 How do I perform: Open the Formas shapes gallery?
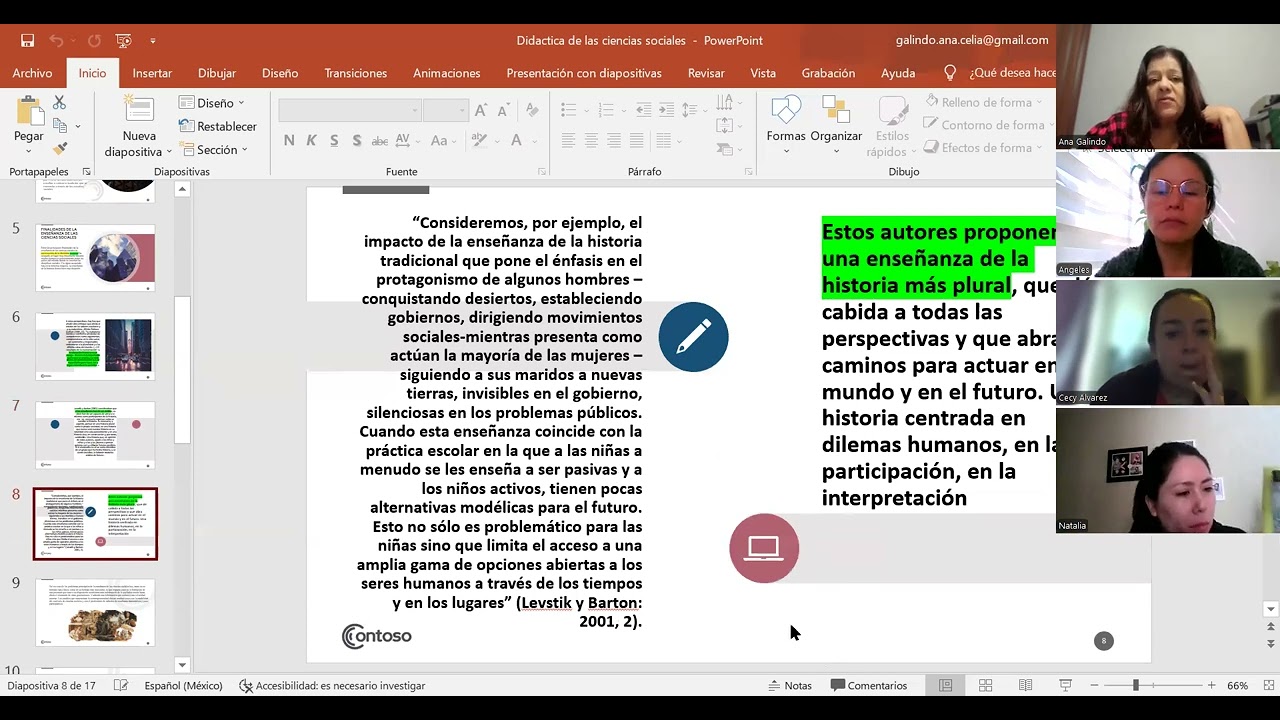[786, 125]
